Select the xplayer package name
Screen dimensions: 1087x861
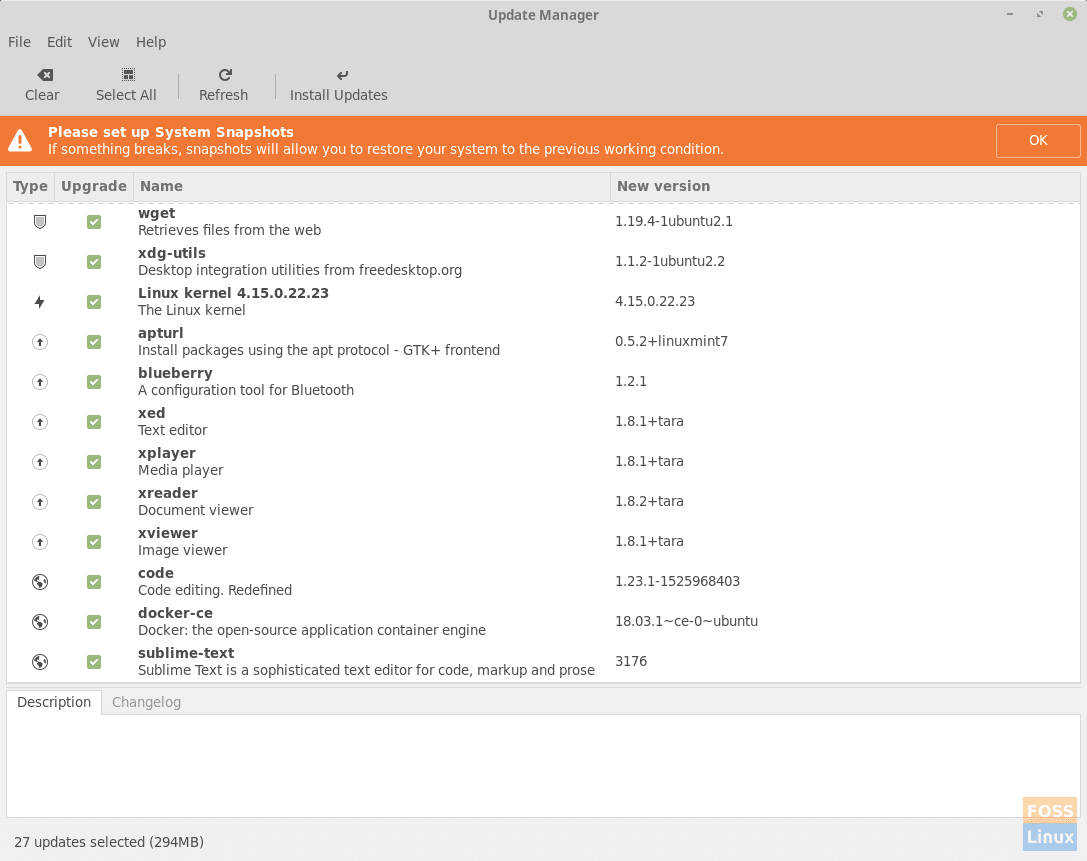coord(167,453)
